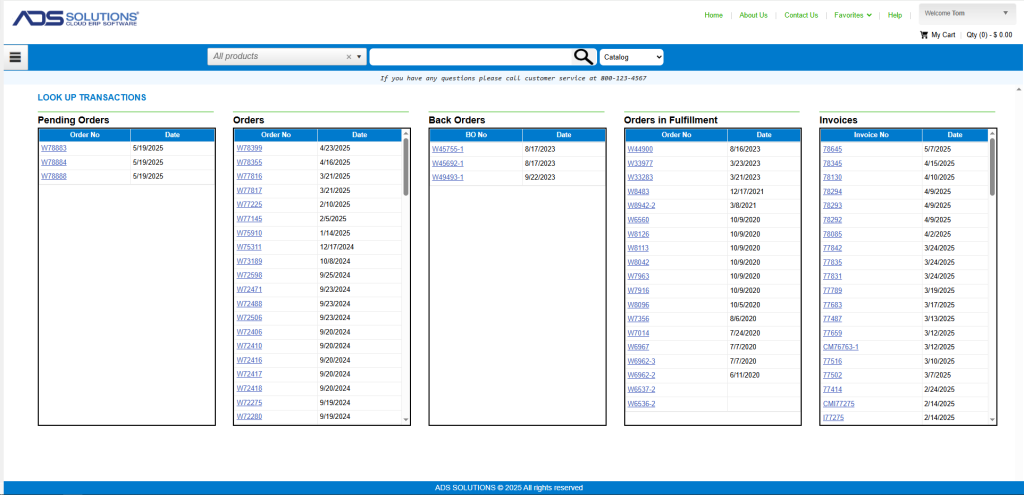
Task: Open pending order W78883
Action: point(54,148)
